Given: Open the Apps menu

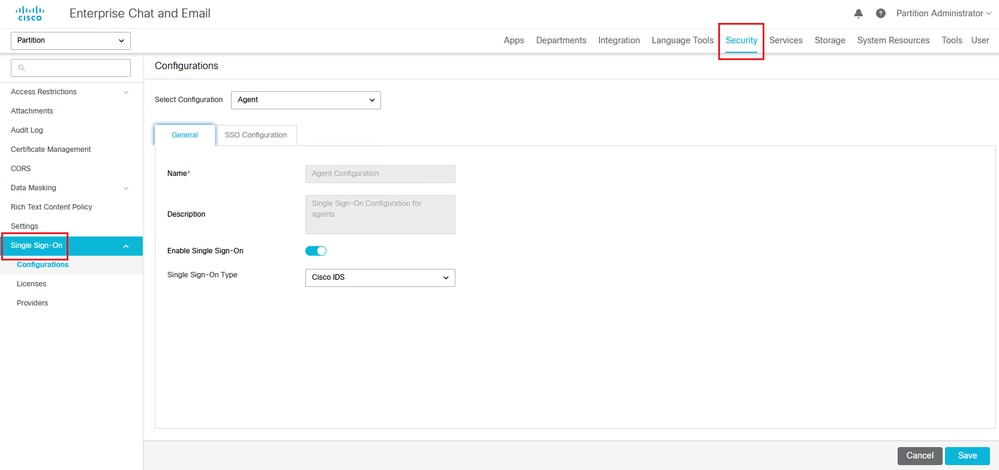Looking at the screenshot, I should point(514,40).
